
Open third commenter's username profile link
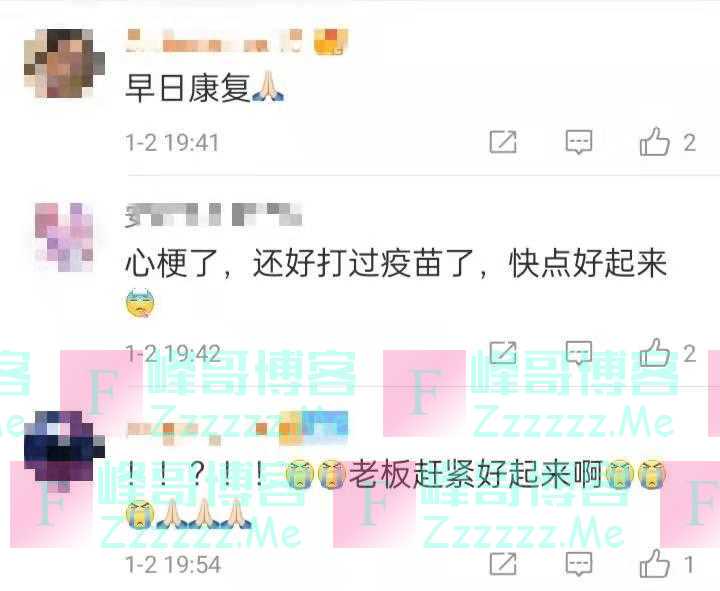[237, 428]
